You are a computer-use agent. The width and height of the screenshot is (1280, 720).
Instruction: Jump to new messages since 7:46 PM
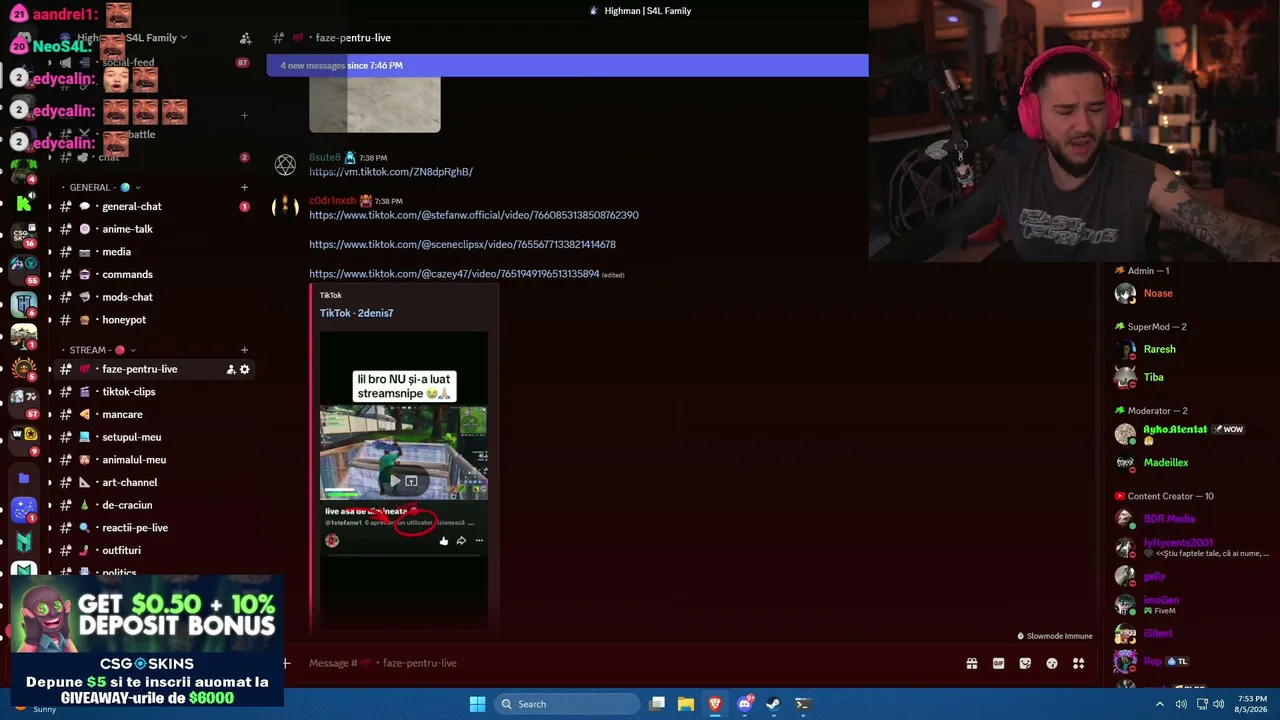point(567,66)
